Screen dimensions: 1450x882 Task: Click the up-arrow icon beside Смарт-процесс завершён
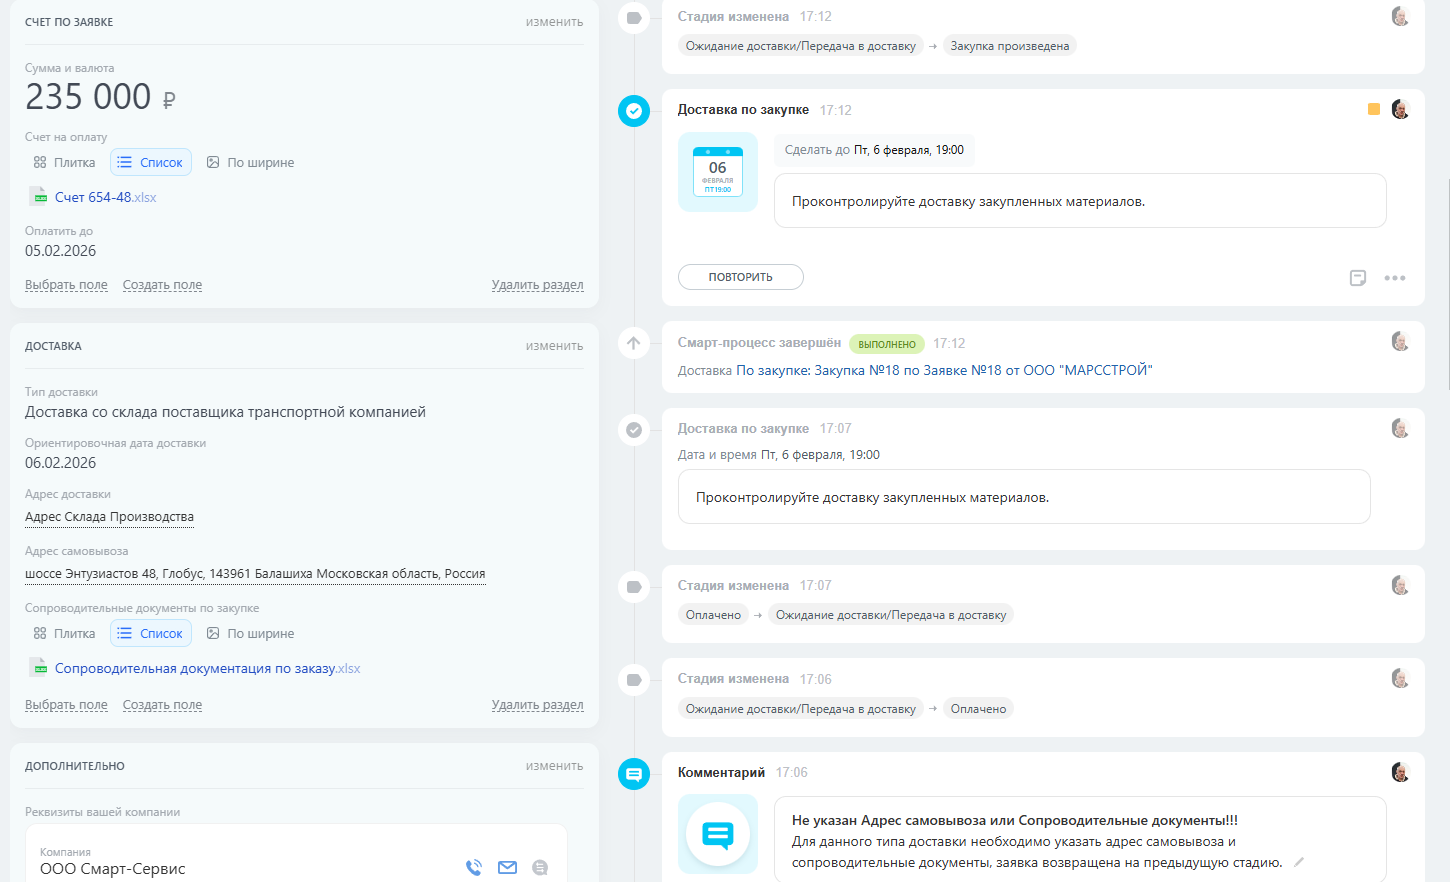click(x=634, y=343)
